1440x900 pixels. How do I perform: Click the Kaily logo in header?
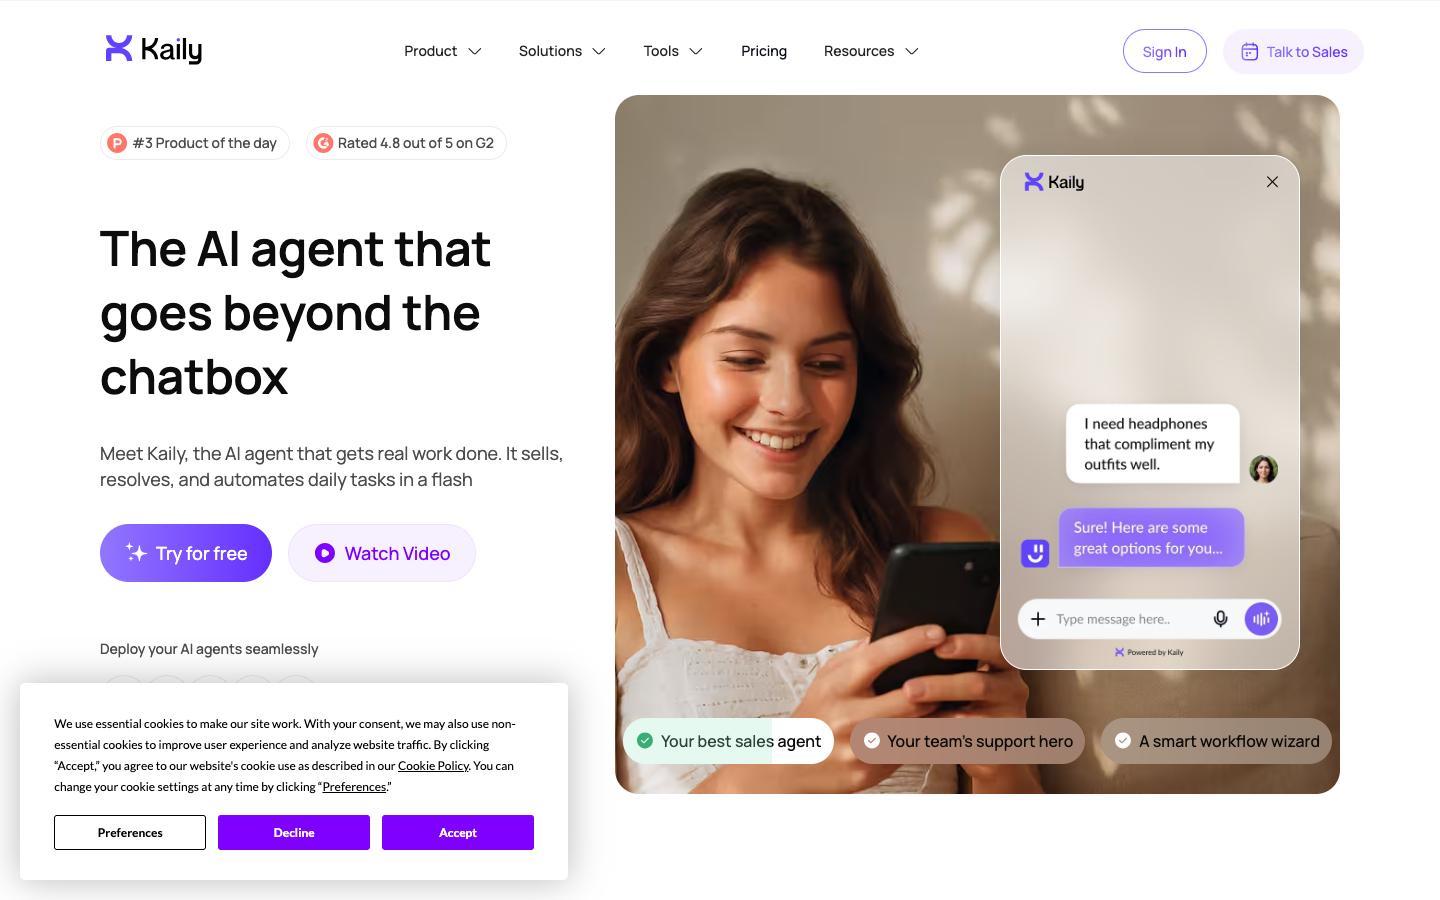(x=154, y=49)
